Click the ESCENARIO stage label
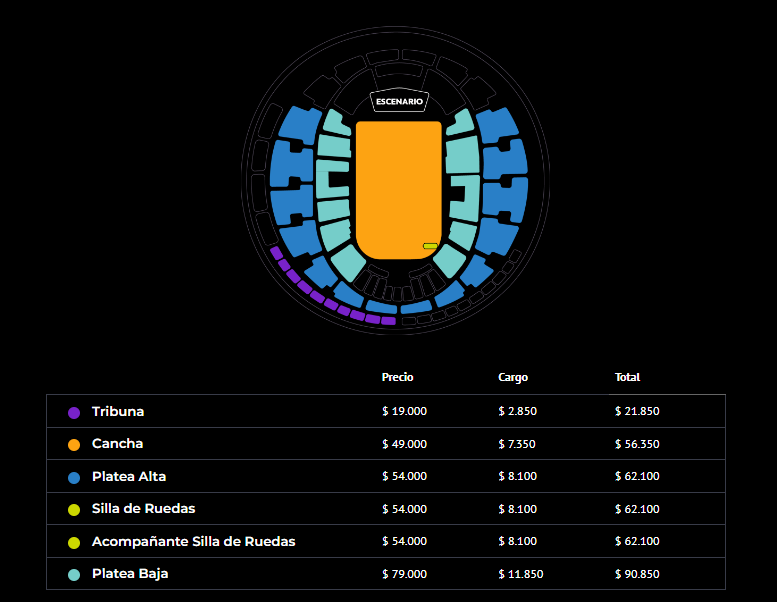The height and width of the screenshot is (602, 777). pyautogui.click(x=399, y=102)
